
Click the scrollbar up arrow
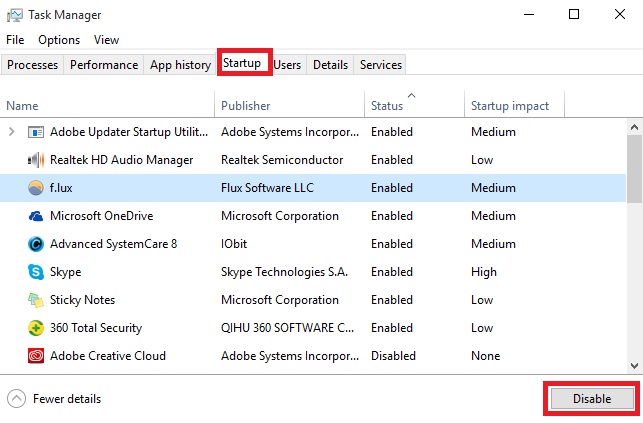pos(634,127)
